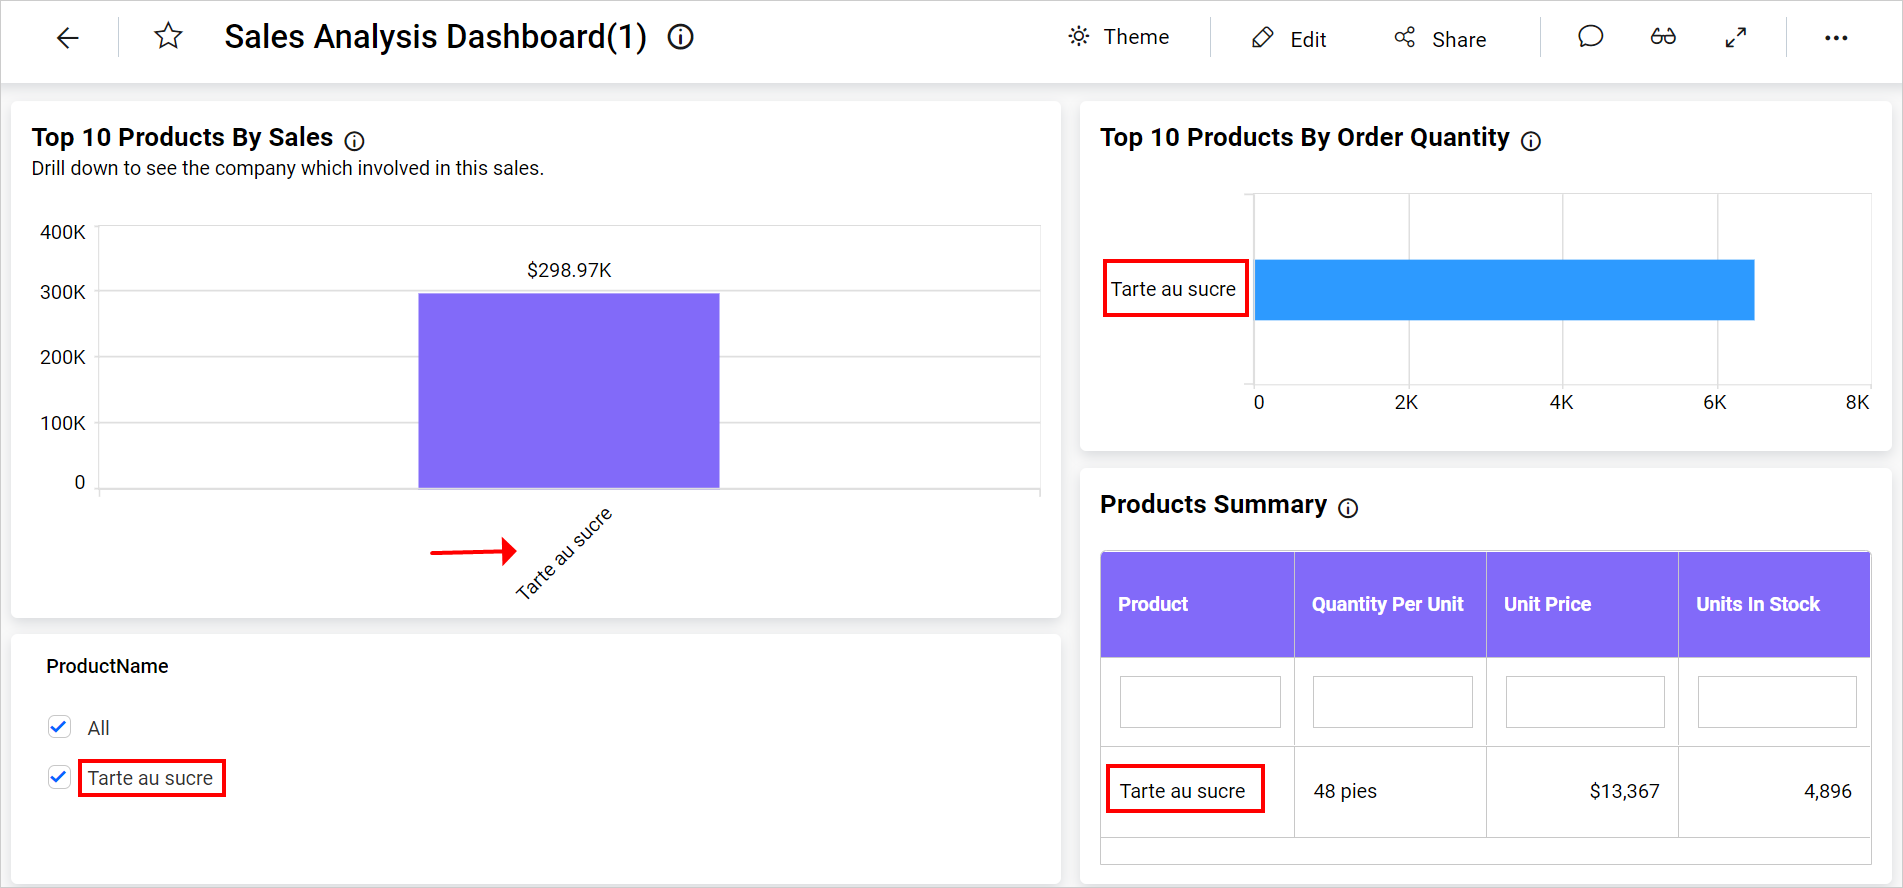The image size is (1903, 888).
Task: Click the Units In Stock filter box
Action: (1777, 702)
